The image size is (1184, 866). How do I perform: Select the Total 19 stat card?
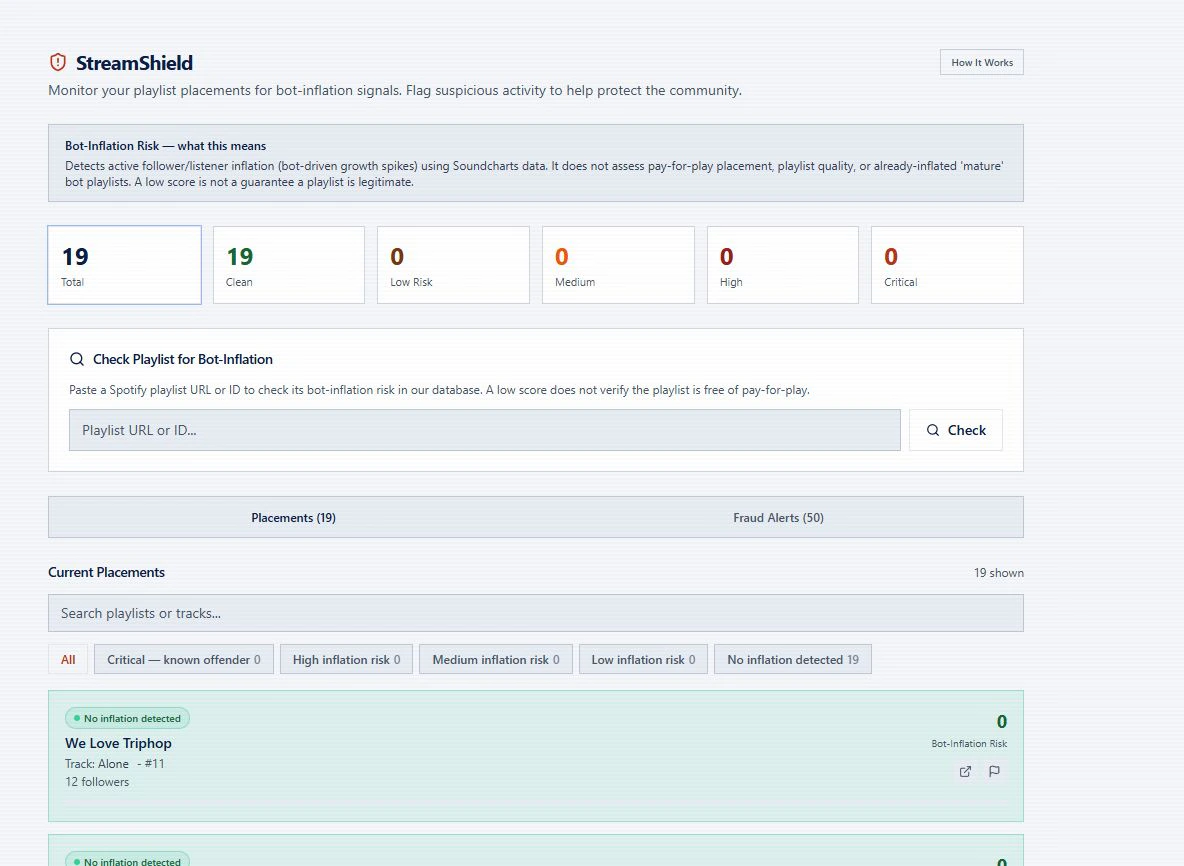coord(125,265)
